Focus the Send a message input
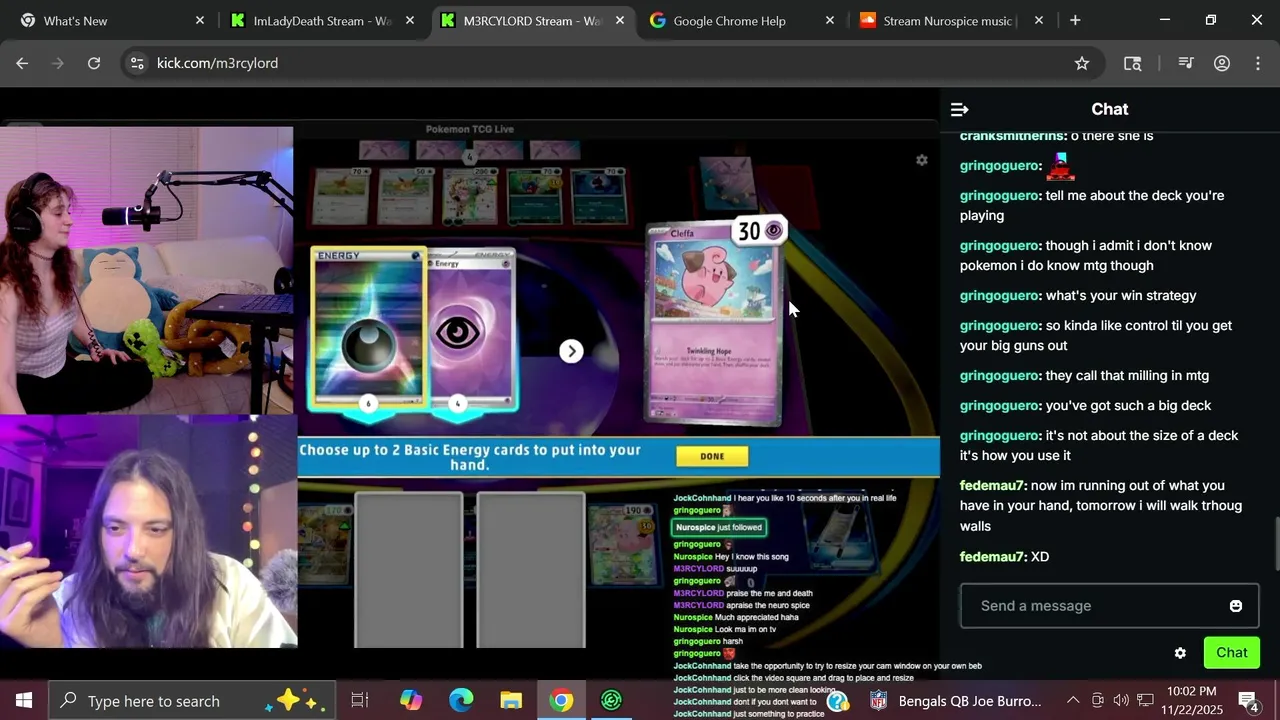This screenshot has width=1280, height=720. 1110,606
